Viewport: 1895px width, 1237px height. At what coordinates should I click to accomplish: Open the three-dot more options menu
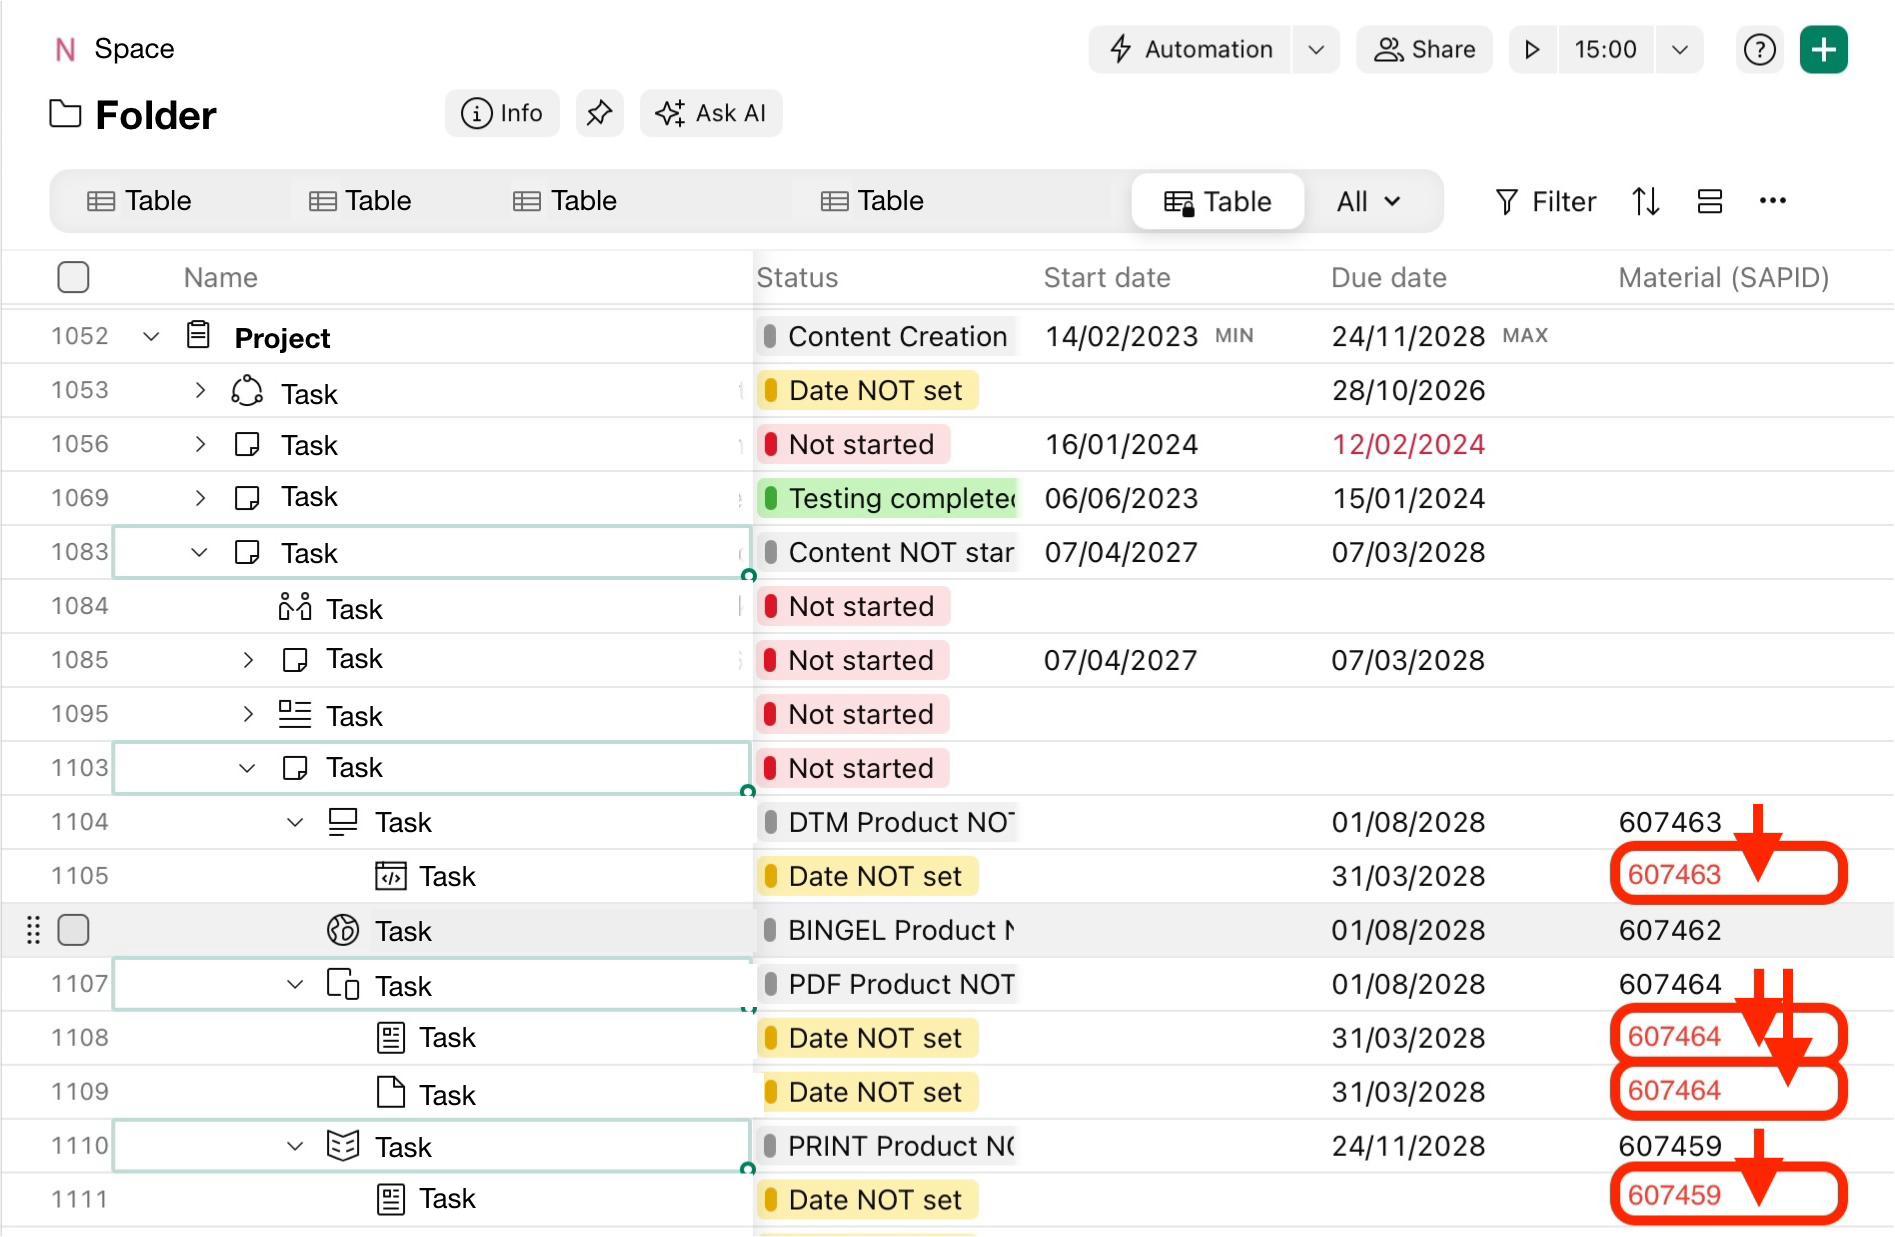pos(1772,202)
